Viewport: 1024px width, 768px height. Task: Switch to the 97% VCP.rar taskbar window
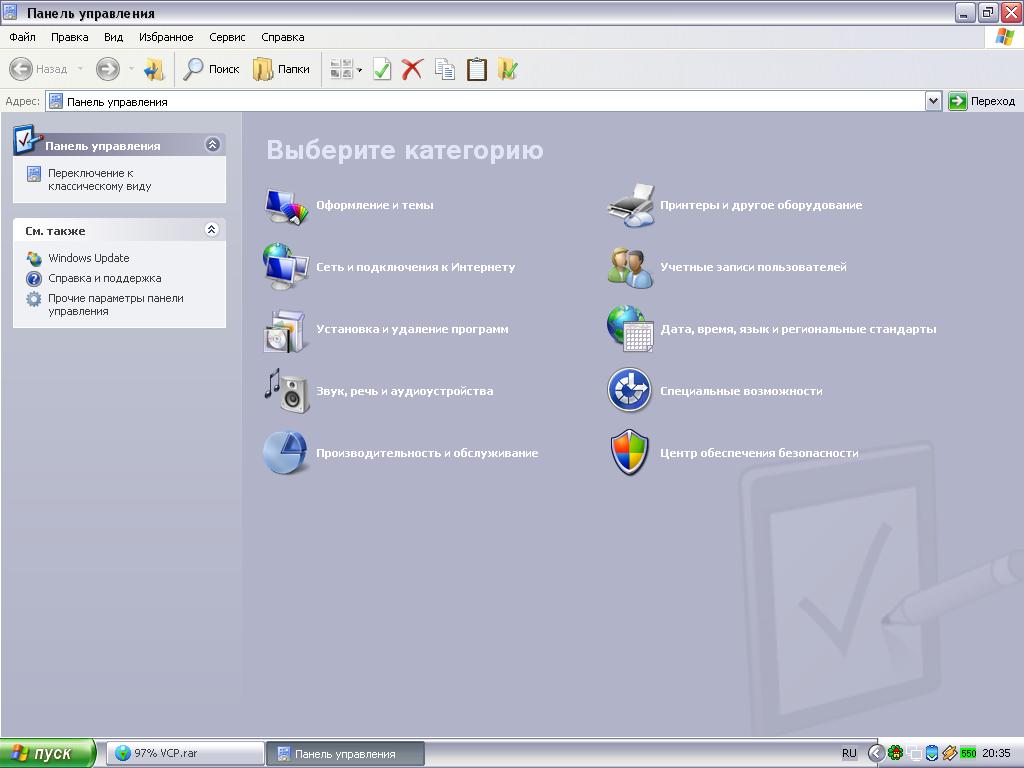click(184, 753)
